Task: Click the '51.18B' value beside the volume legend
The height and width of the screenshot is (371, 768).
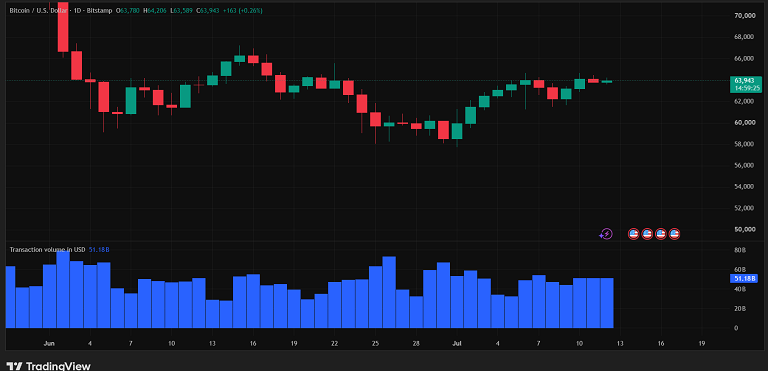Action: [99, 250]
